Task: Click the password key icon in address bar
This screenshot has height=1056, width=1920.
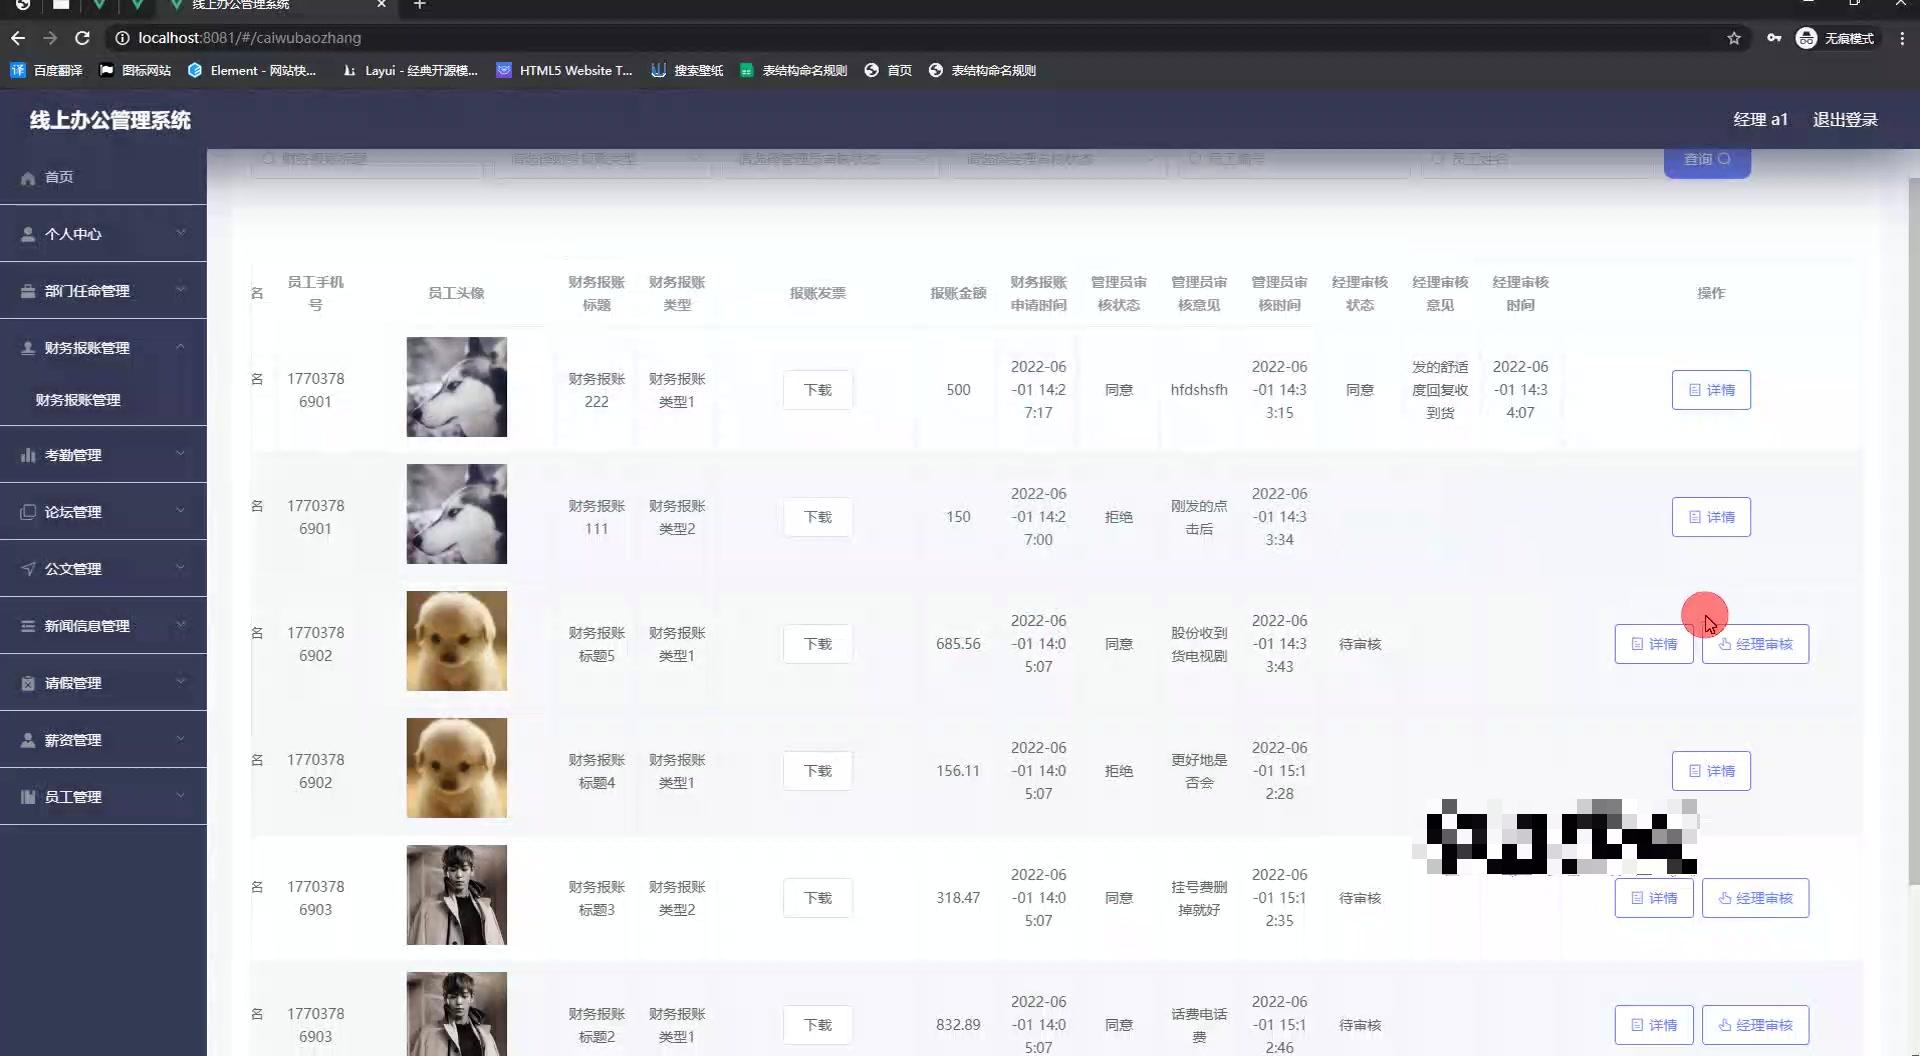Action: (1774, 38)
